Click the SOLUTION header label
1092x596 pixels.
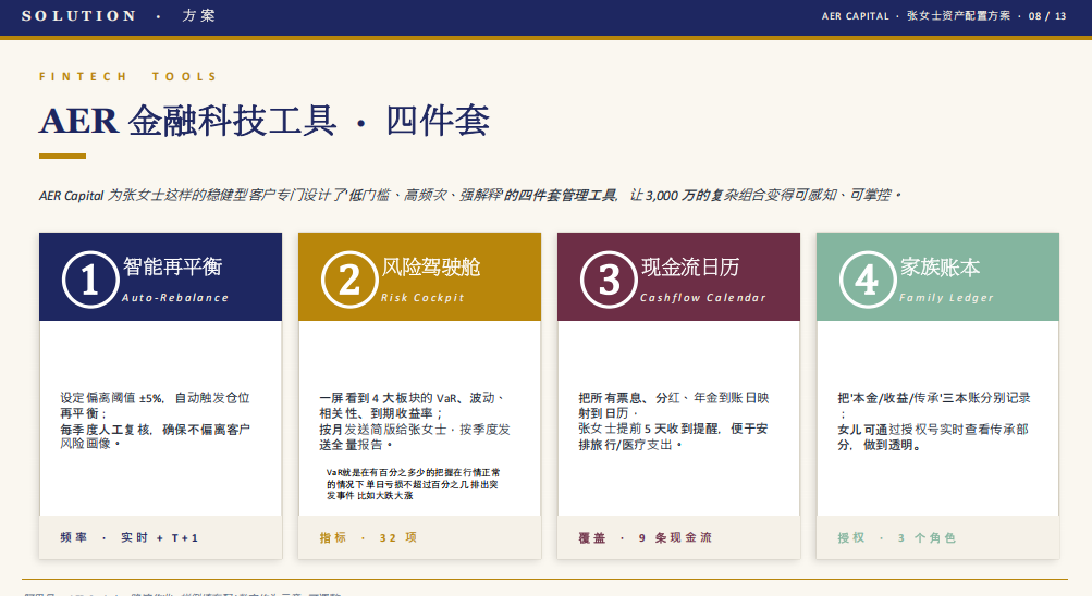[x=79, y=16]
